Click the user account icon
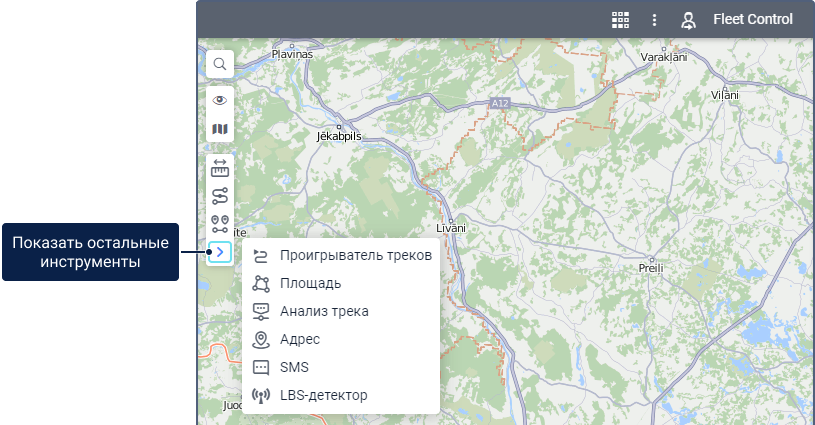The image size is (815, 425). [688, 20]
